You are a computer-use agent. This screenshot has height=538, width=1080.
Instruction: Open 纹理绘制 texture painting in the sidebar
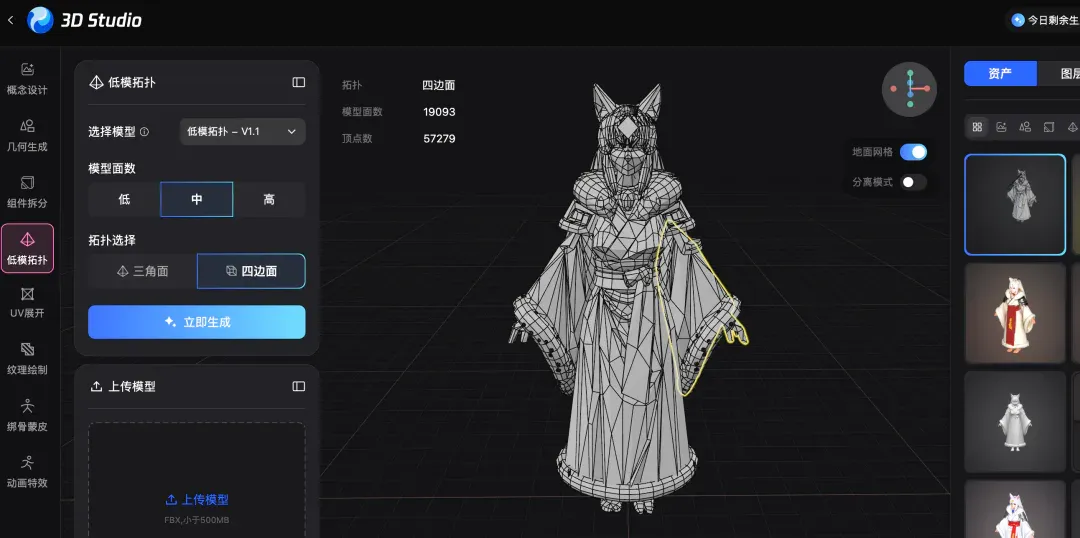click(27, 358)
